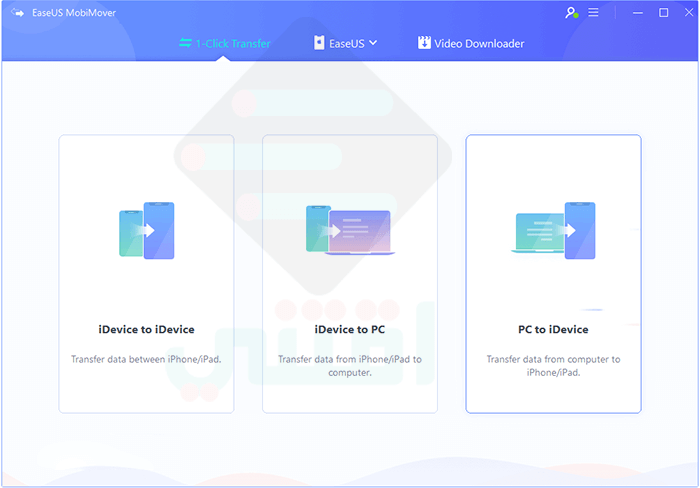This screenshot has width=700, height=488.
Task: Open the Video Downloader tab
Action: pos(471,43)
